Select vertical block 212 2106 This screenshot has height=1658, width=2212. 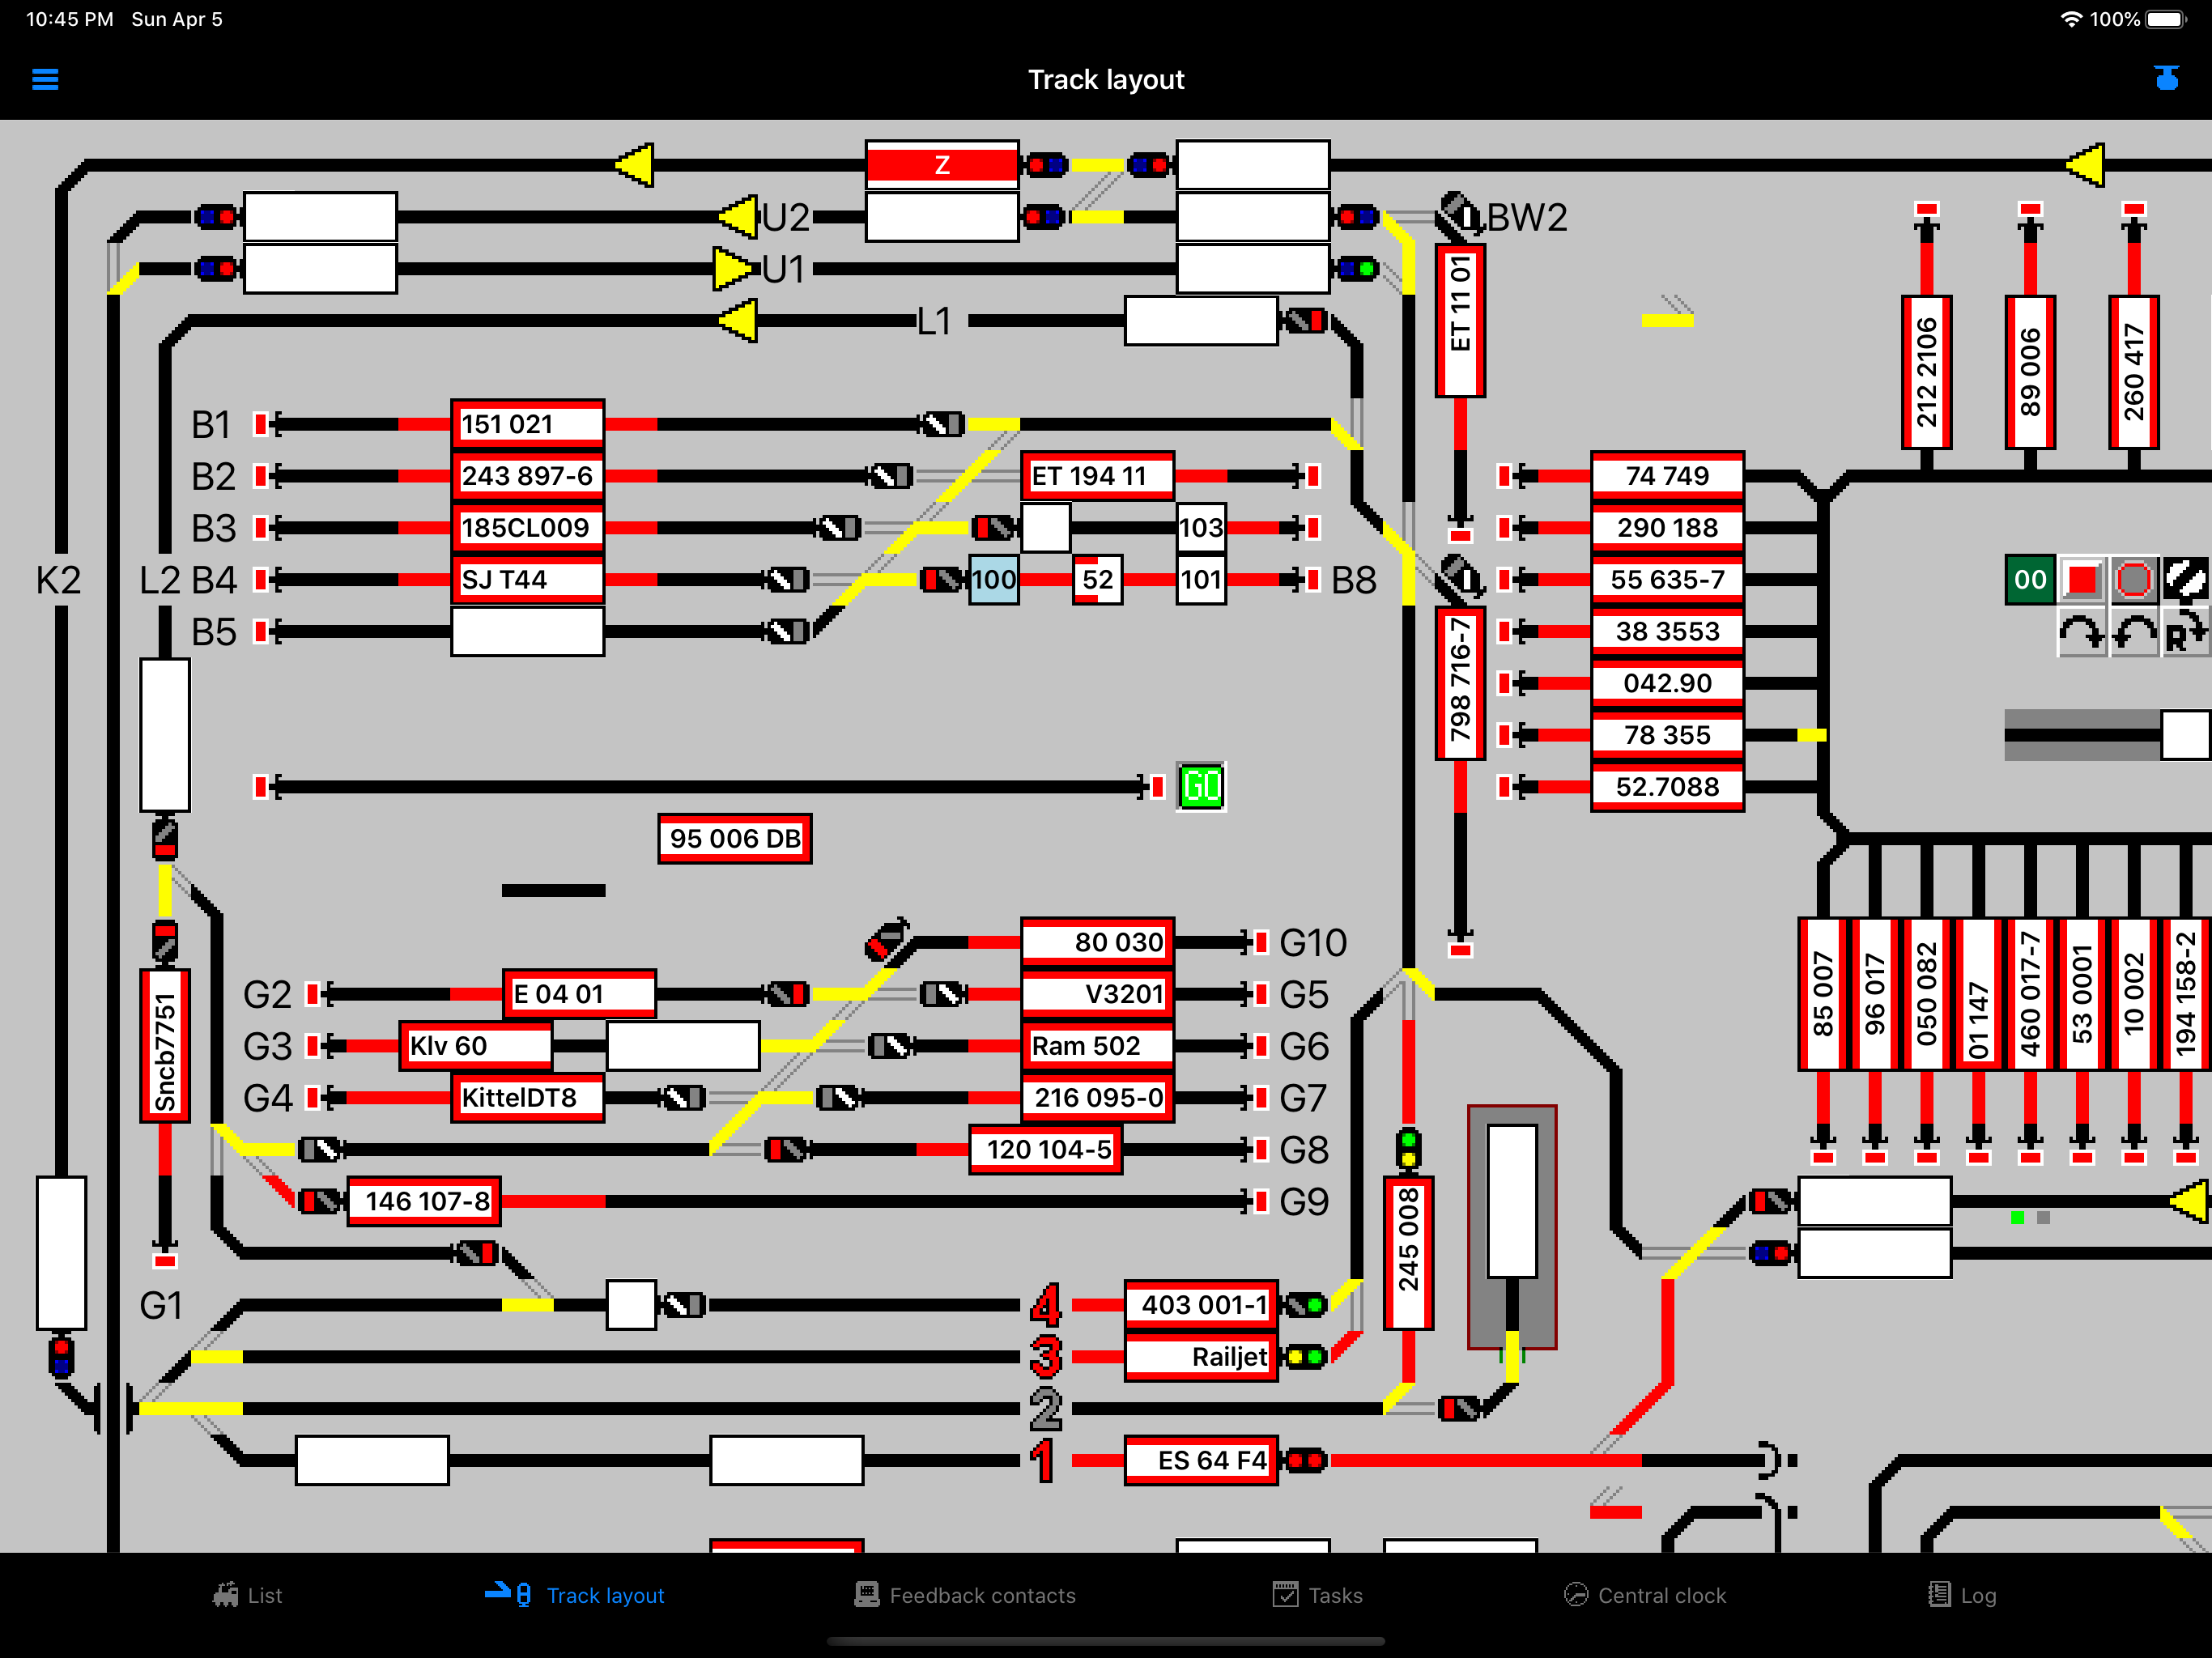pos(1927,372)
